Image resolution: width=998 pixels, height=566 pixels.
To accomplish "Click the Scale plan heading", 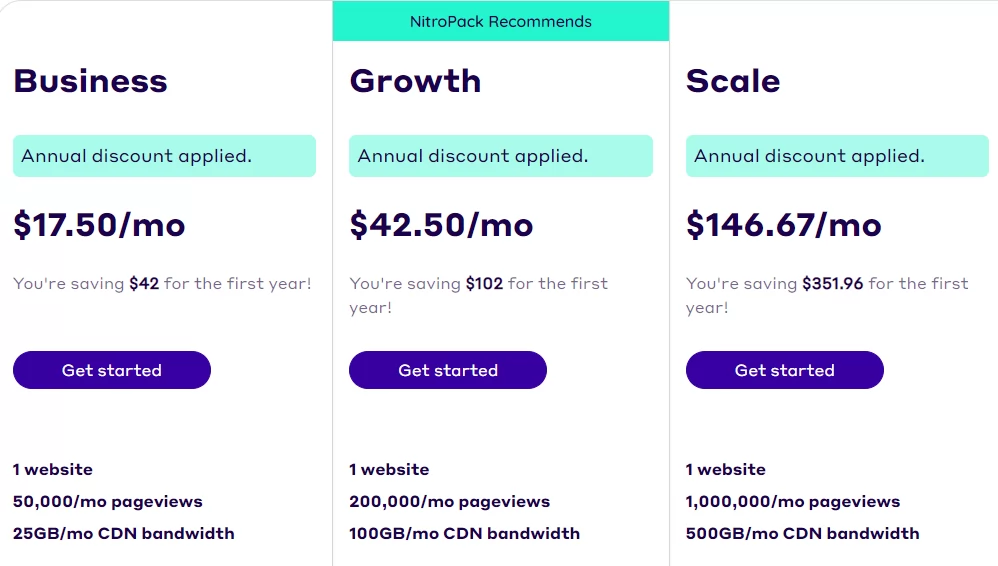I will pos(733,81).
